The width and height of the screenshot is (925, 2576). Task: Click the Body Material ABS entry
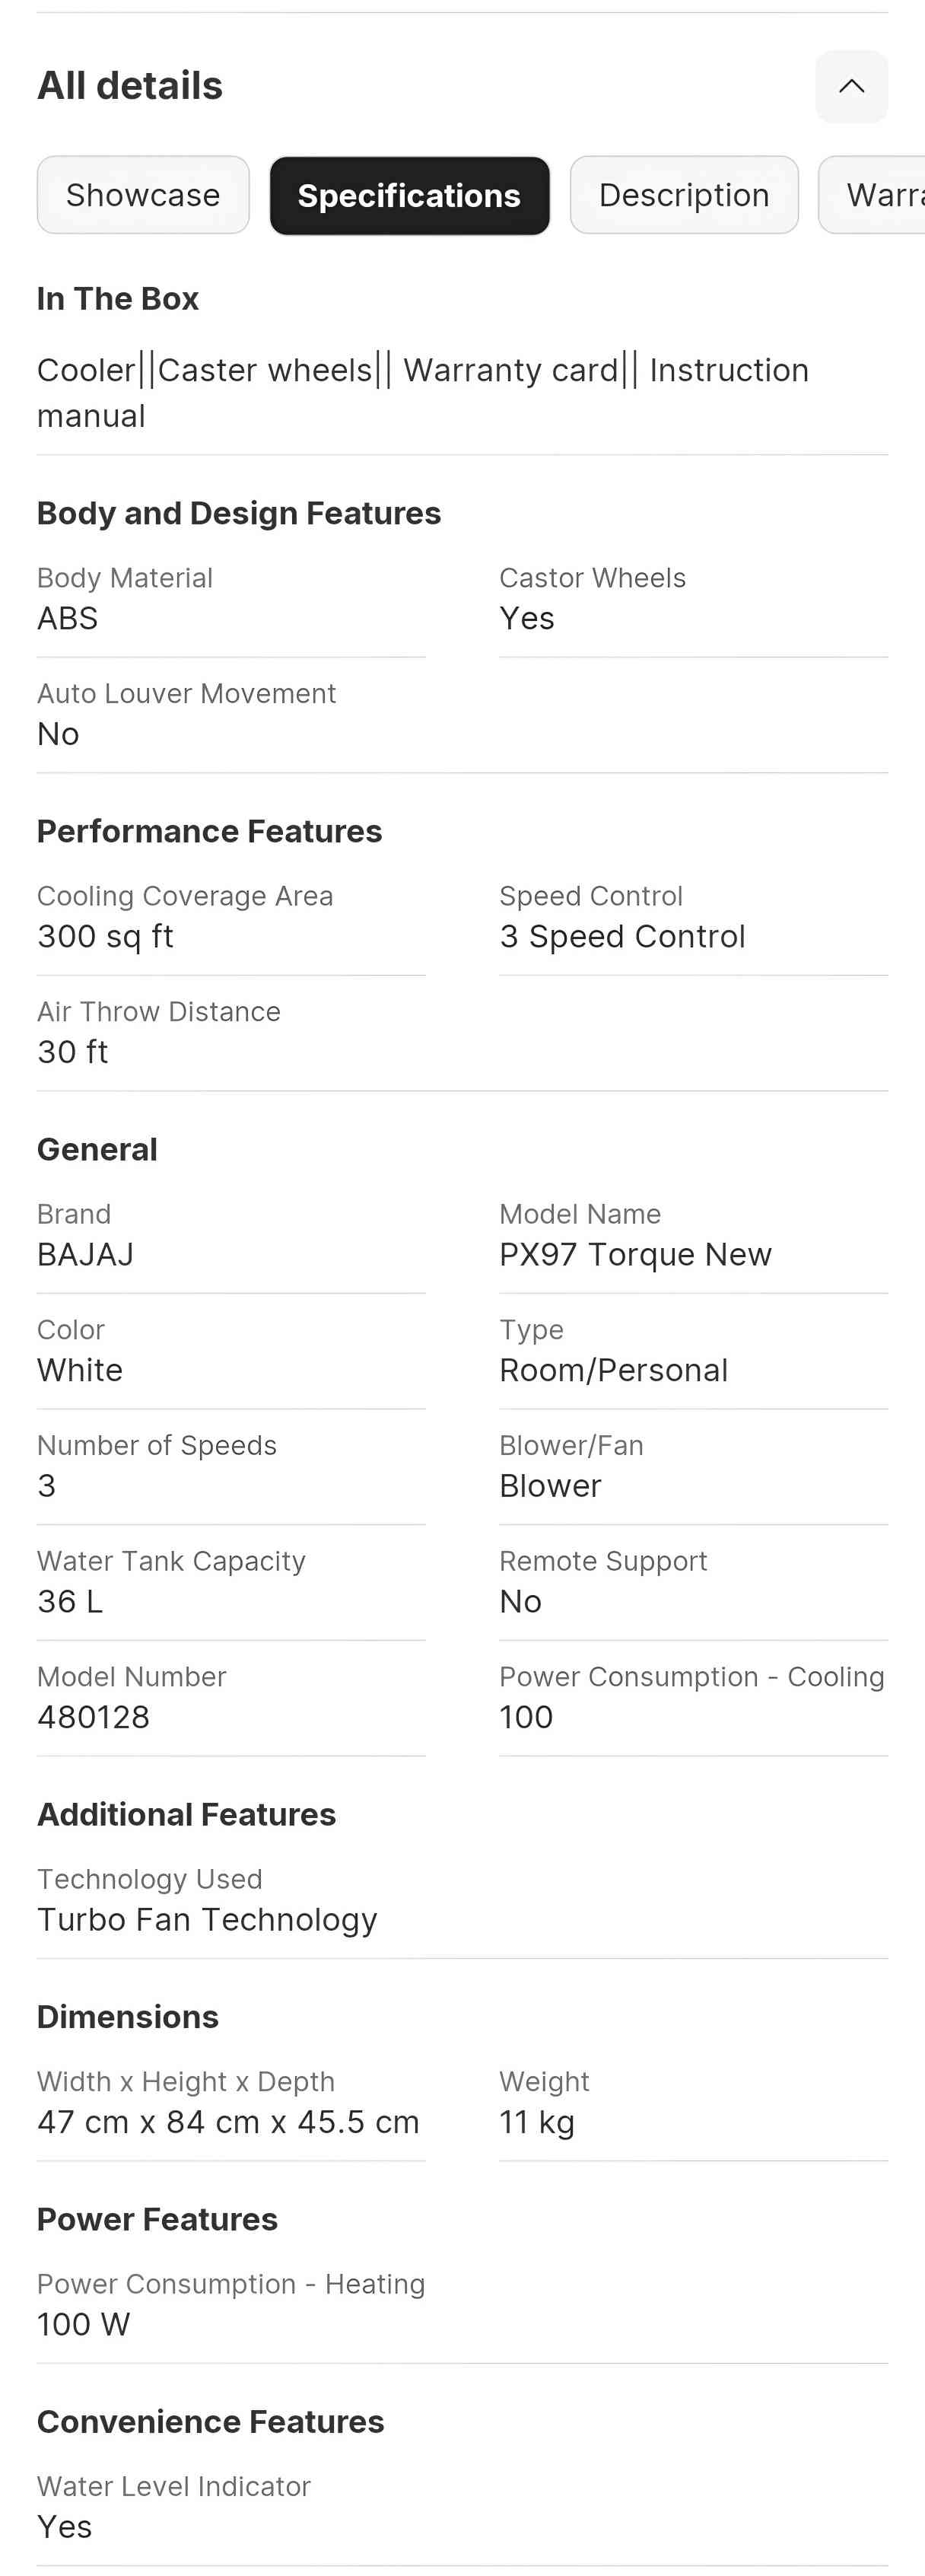click(231, 598)
